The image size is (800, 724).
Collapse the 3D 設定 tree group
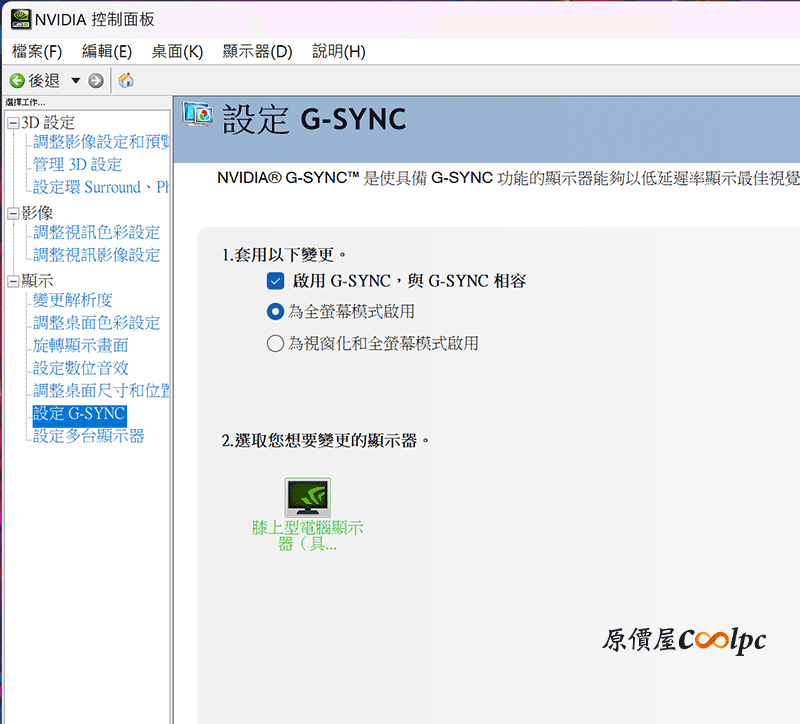[13, 123]
